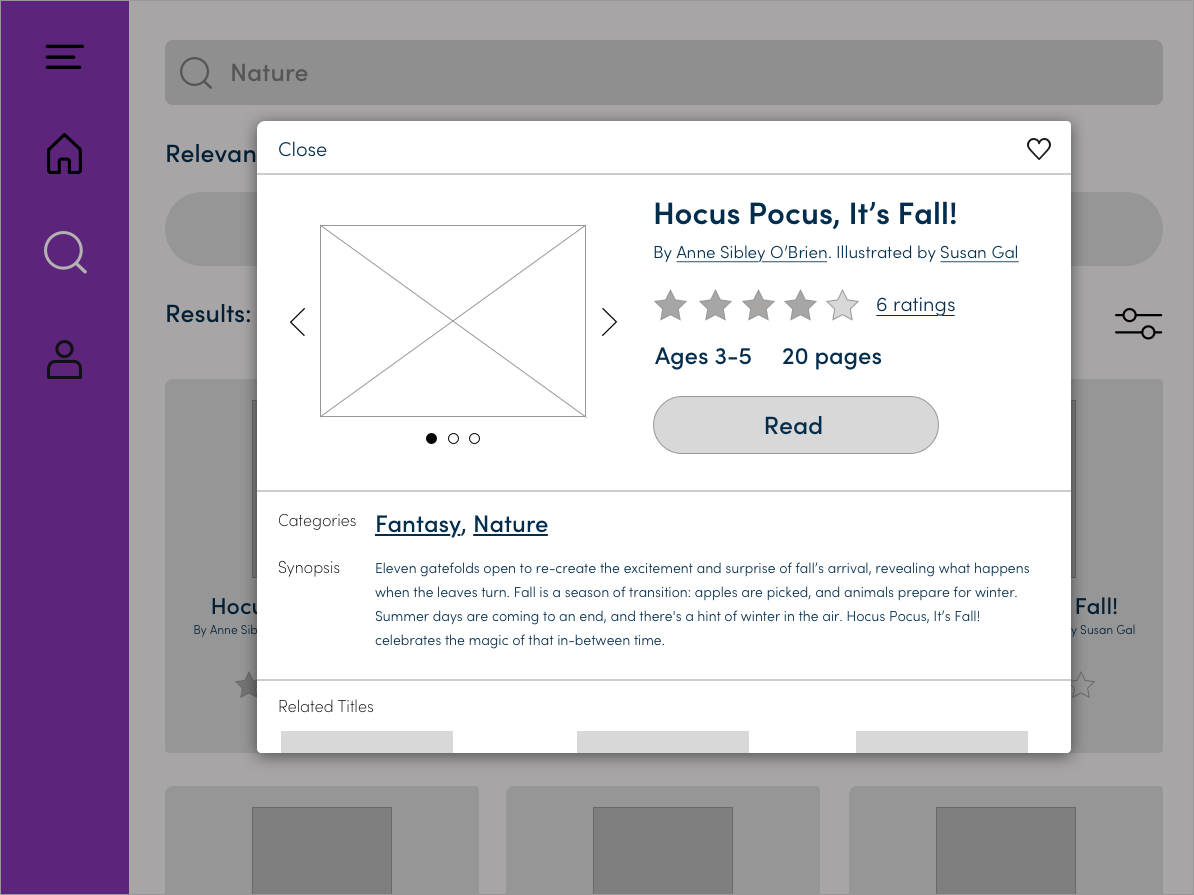1194x895 pixels.
Task: Show previous cover image arrow
Action: [297, 322]
